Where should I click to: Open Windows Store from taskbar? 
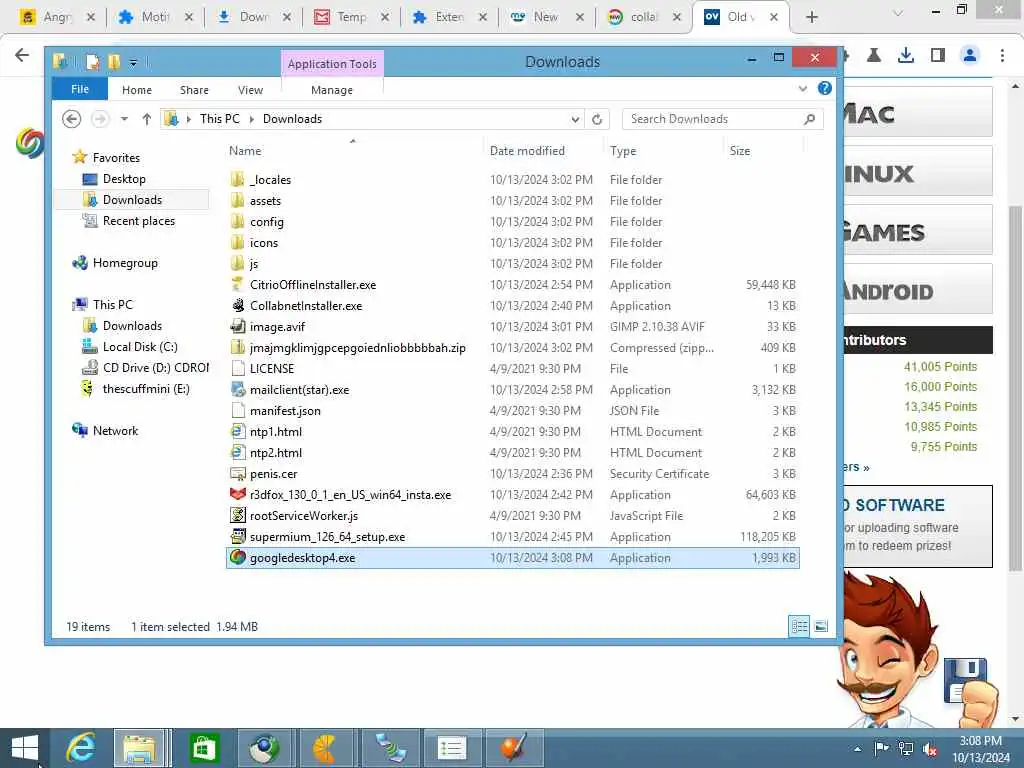coord(204,748)
